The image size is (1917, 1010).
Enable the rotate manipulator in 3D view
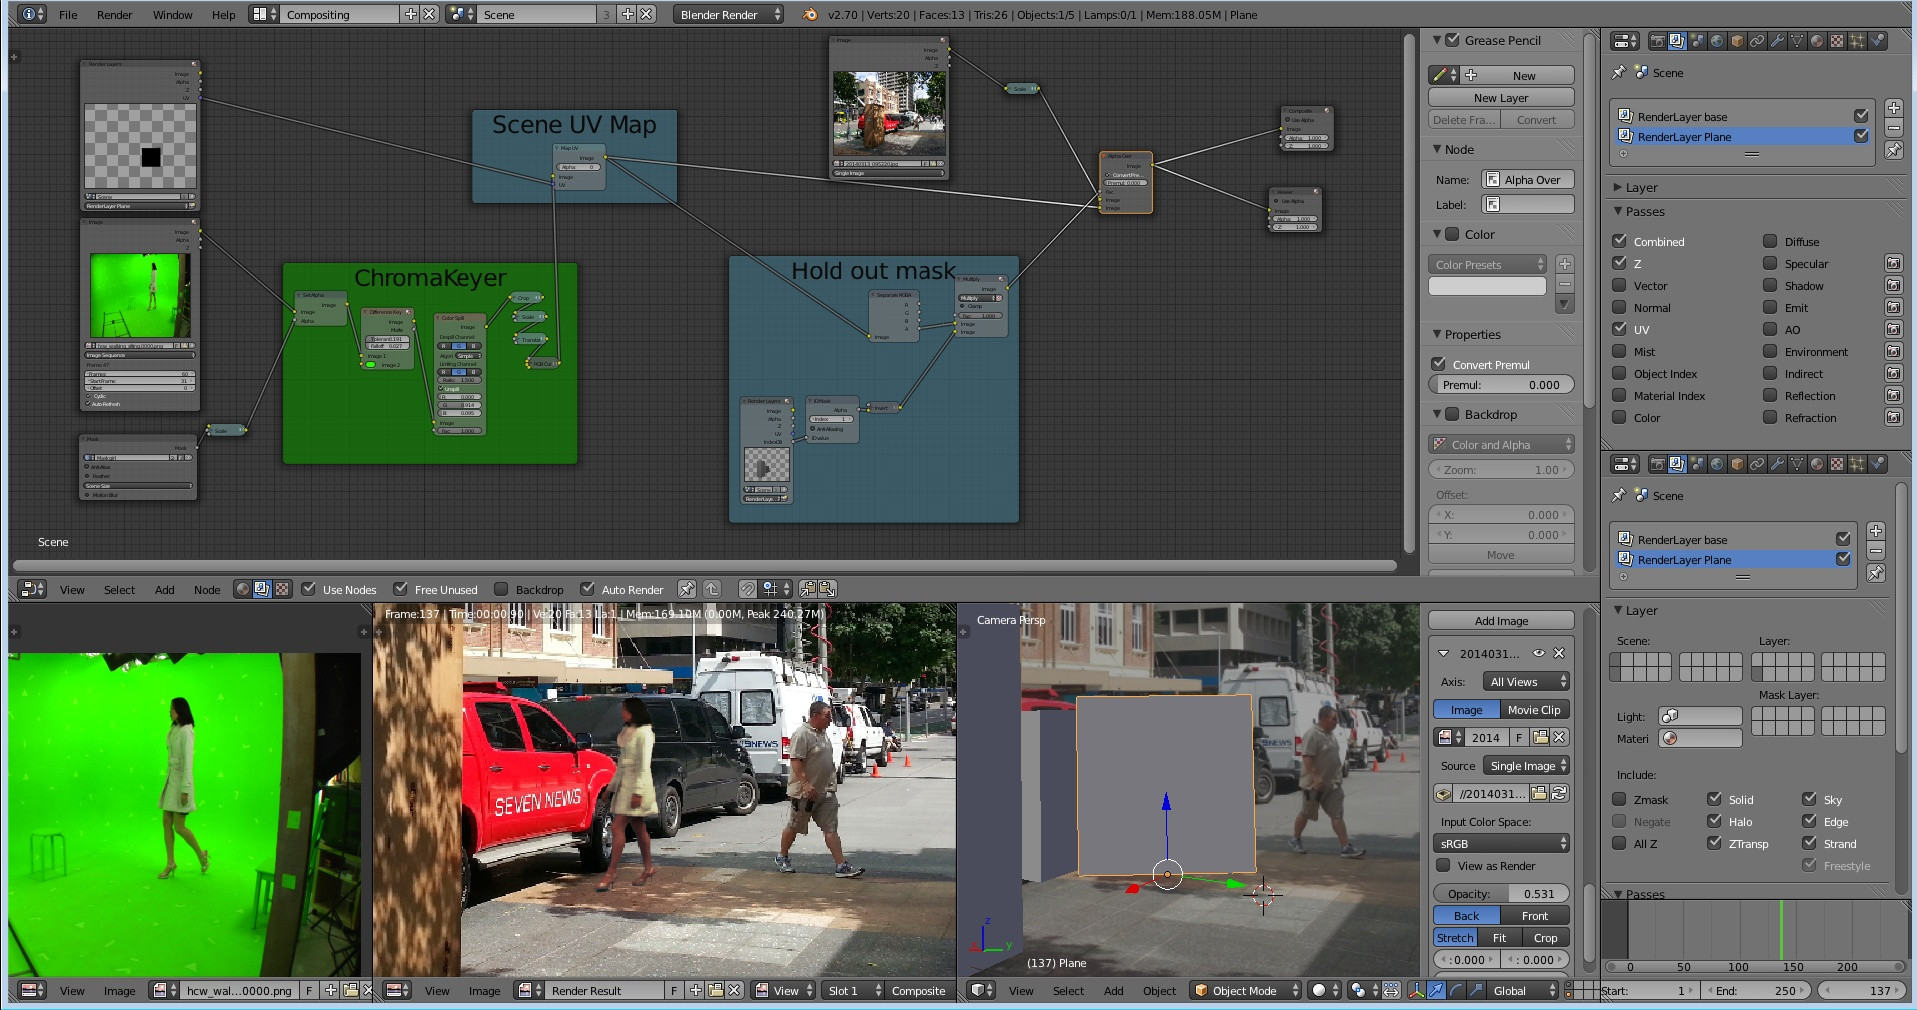[1456, 990]
